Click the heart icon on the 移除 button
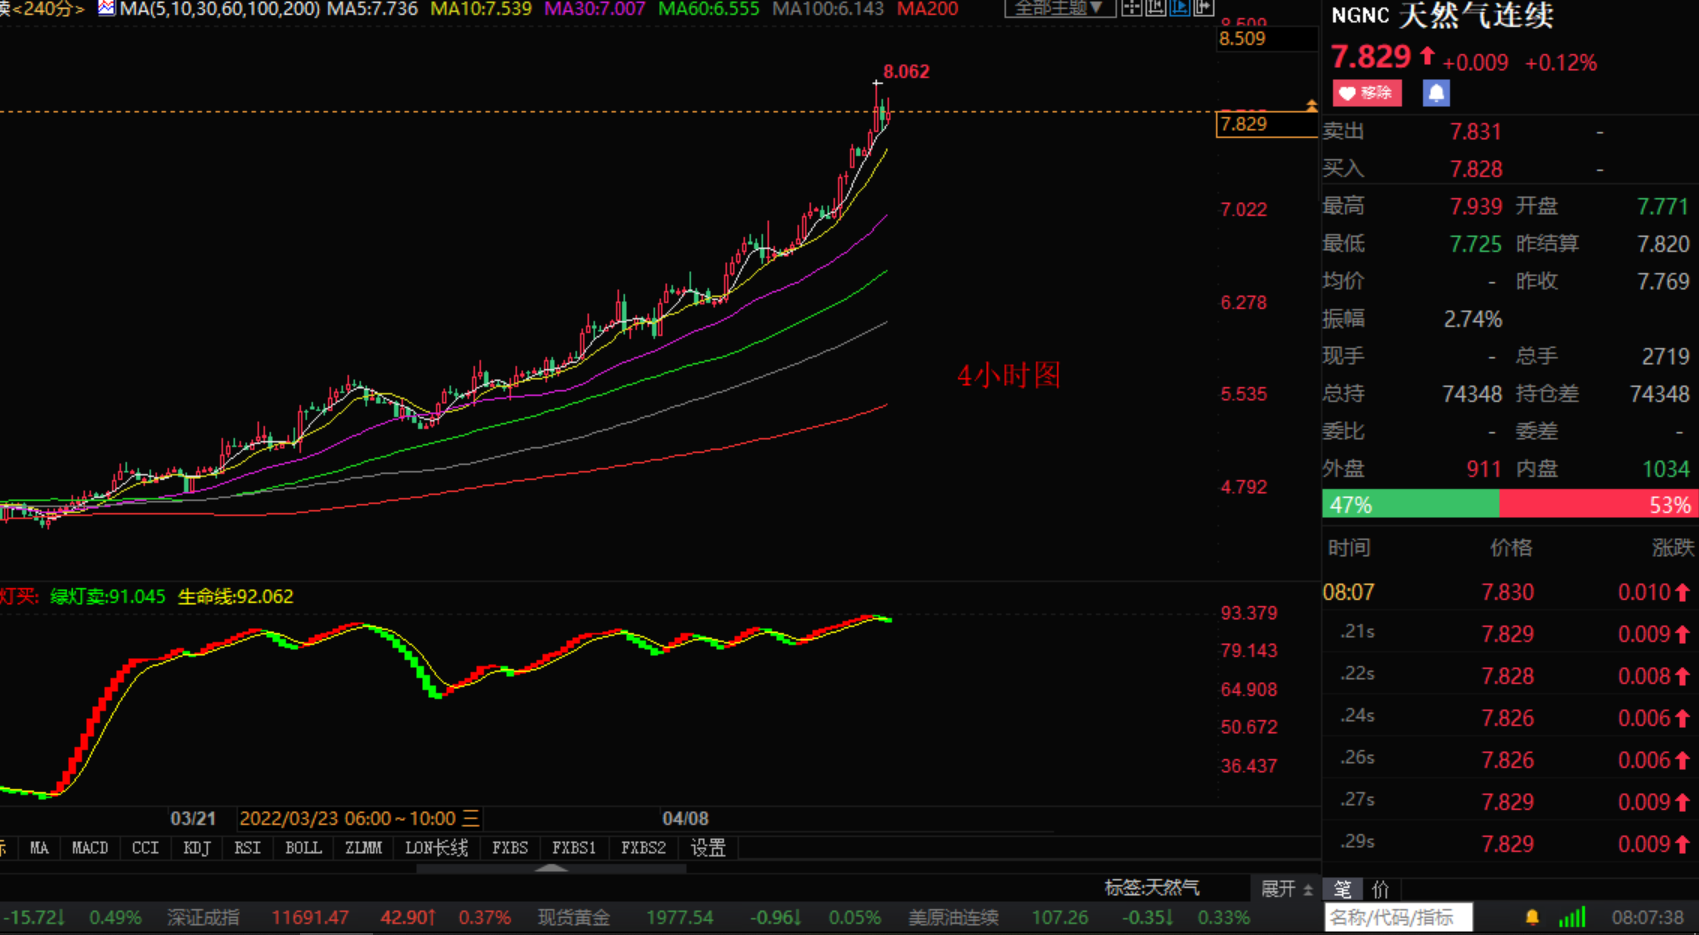This screenshot has width=1699, height=935. [x=1347, y=93]
